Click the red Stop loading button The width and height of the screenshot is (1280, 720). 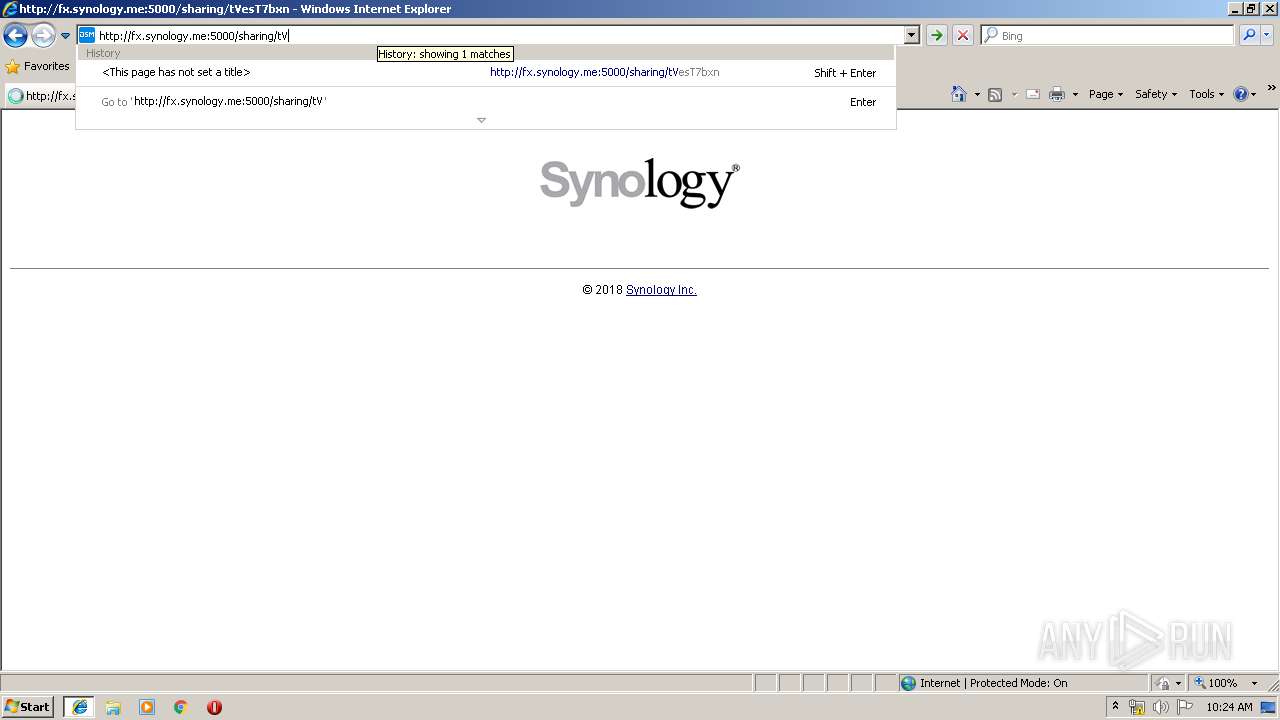pyautogui.click(x=963, y=35)
